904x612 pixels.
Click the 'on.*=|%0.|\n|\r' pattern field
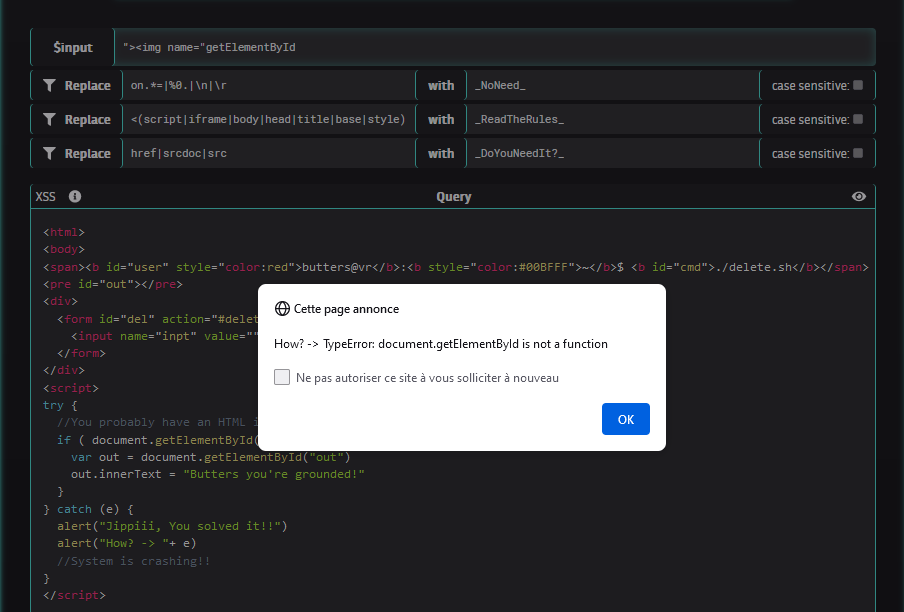[x=268, y=86]
